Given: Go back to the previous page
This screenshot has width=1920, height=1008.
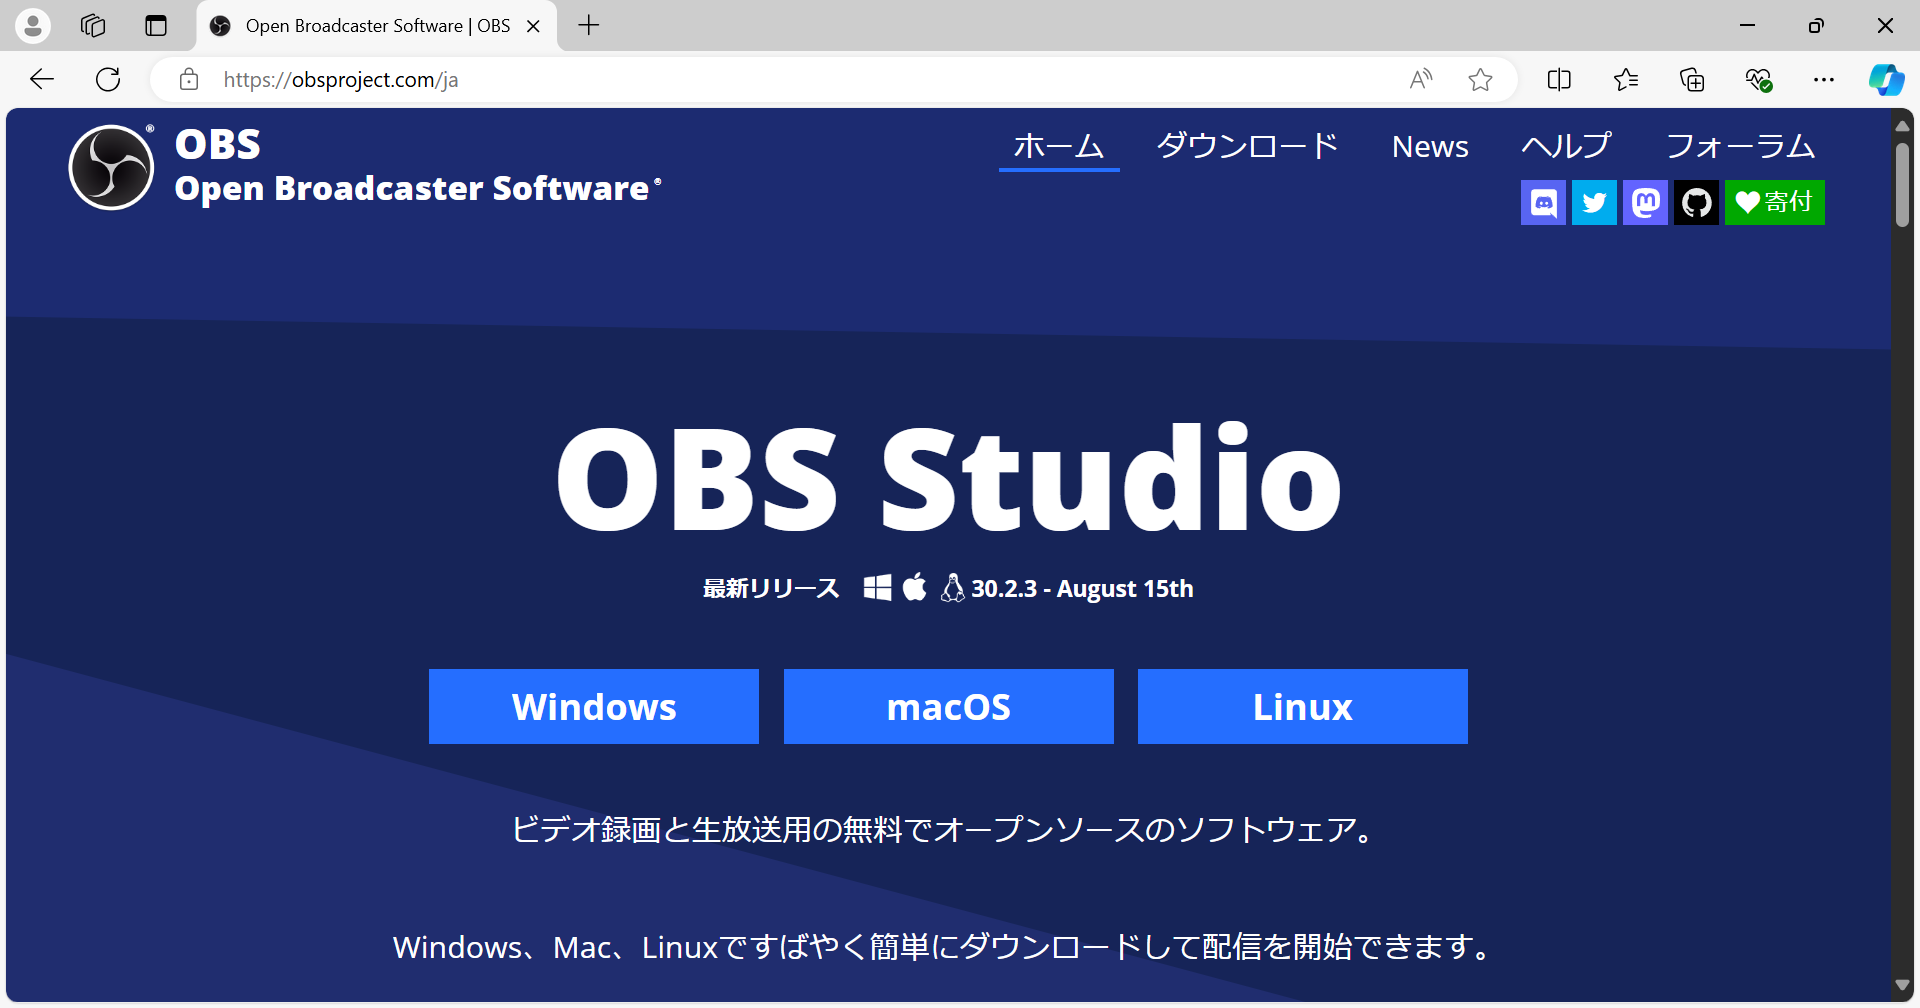Looking at the screenshot, I should (x=42, y=80).
